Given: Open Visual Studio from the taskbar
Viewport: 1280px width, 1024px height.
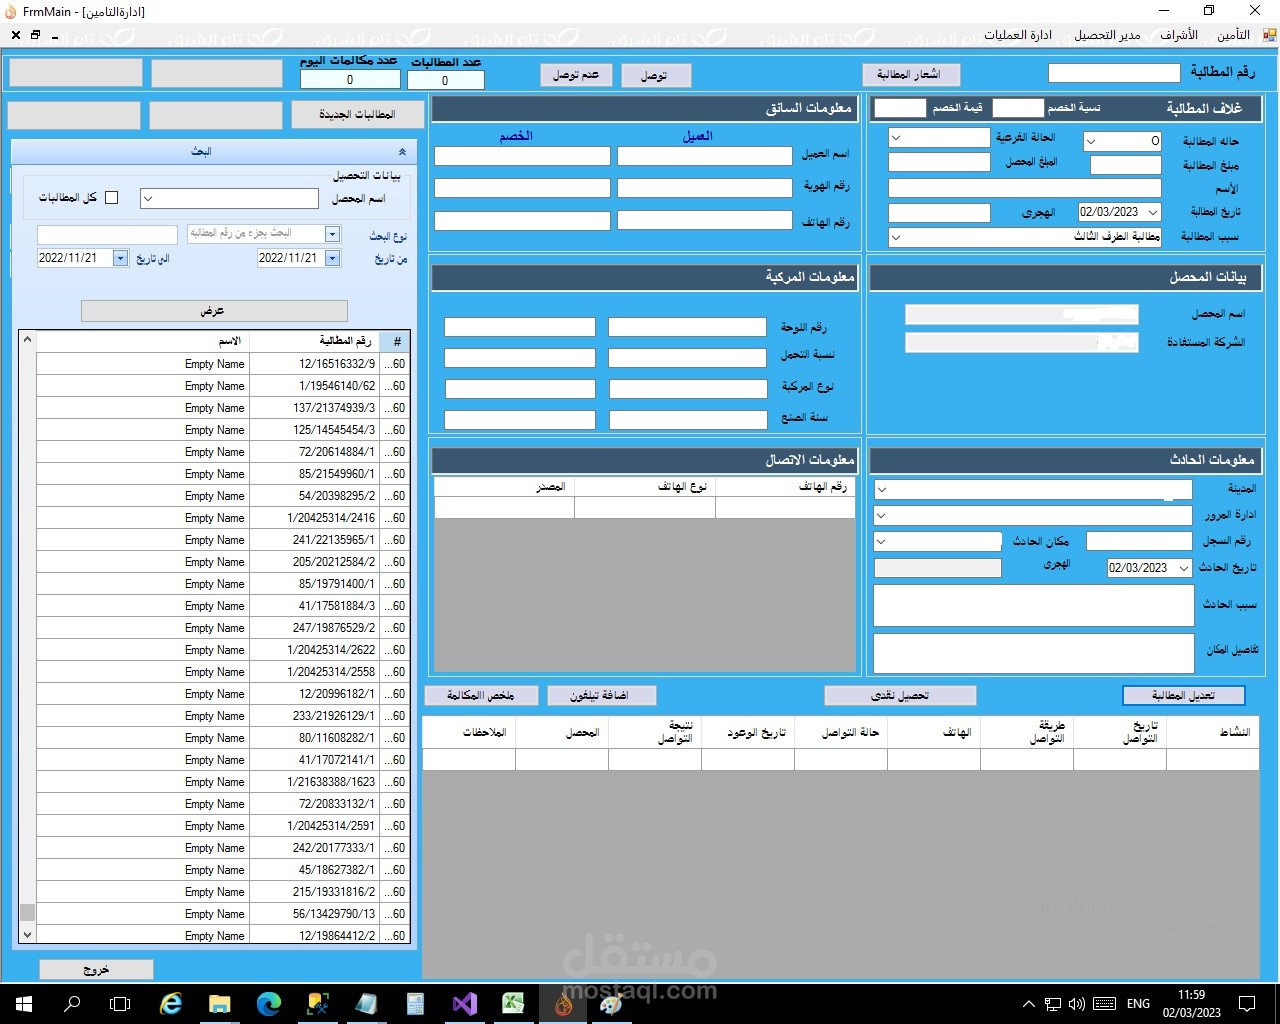Looking at the screenshot, I should click(465, 1003).
